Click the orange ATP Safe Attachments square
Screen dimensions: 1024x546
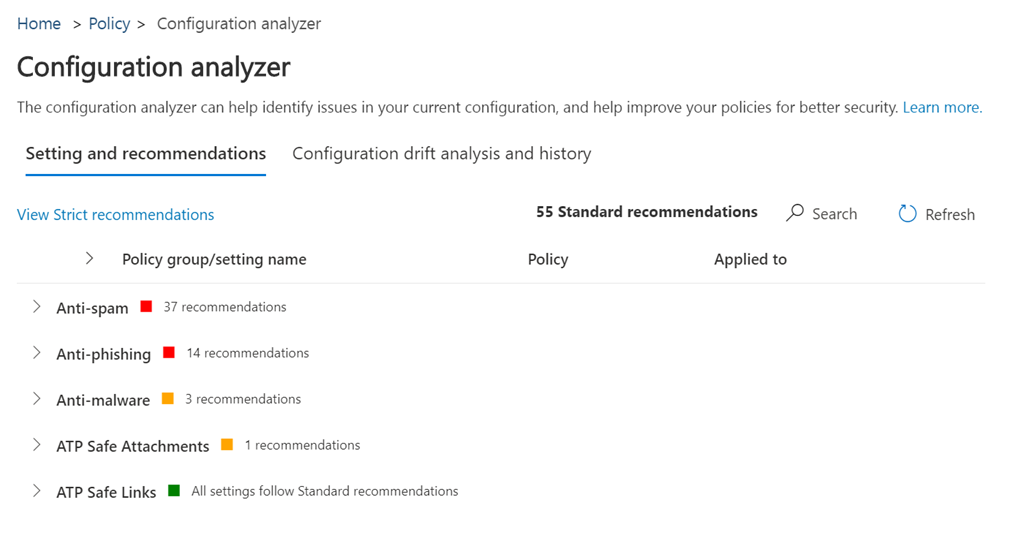(x=227, y=445)
